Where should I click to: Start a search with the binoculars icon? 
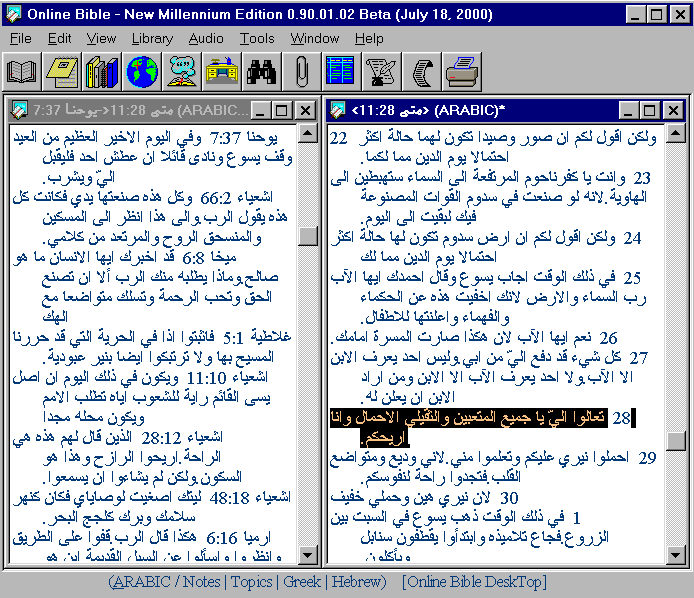[x=261, y=72]
